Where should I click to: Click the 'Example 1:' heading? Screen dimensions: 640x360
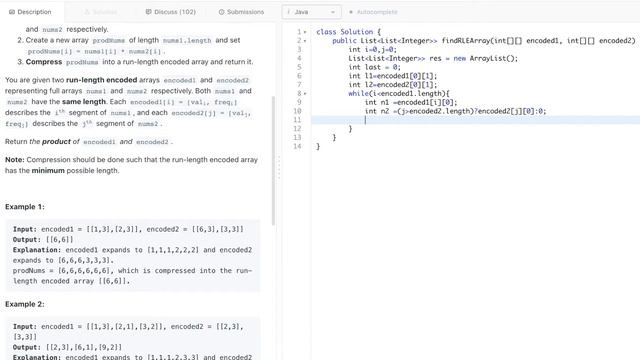[x=25, y=207]
